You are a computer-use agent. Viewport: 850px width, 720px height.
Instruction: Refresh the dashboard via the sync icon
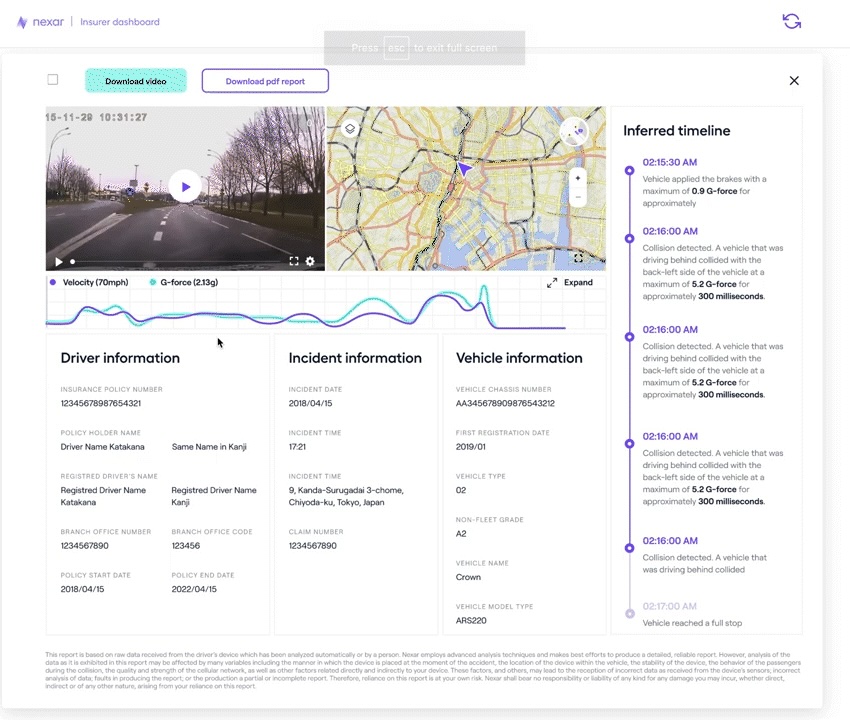(x=791, y=20)
